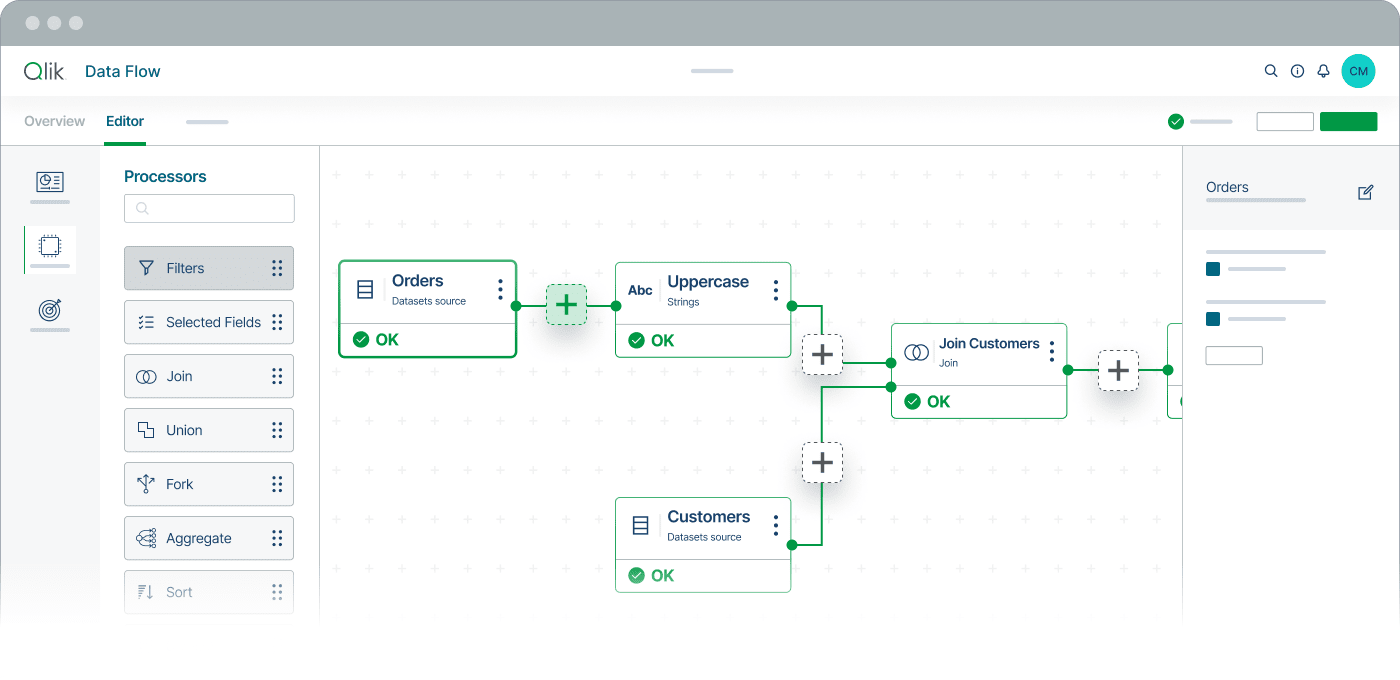Click the solid green button in toolbar
The image size is (1400, 680).
1348,122
